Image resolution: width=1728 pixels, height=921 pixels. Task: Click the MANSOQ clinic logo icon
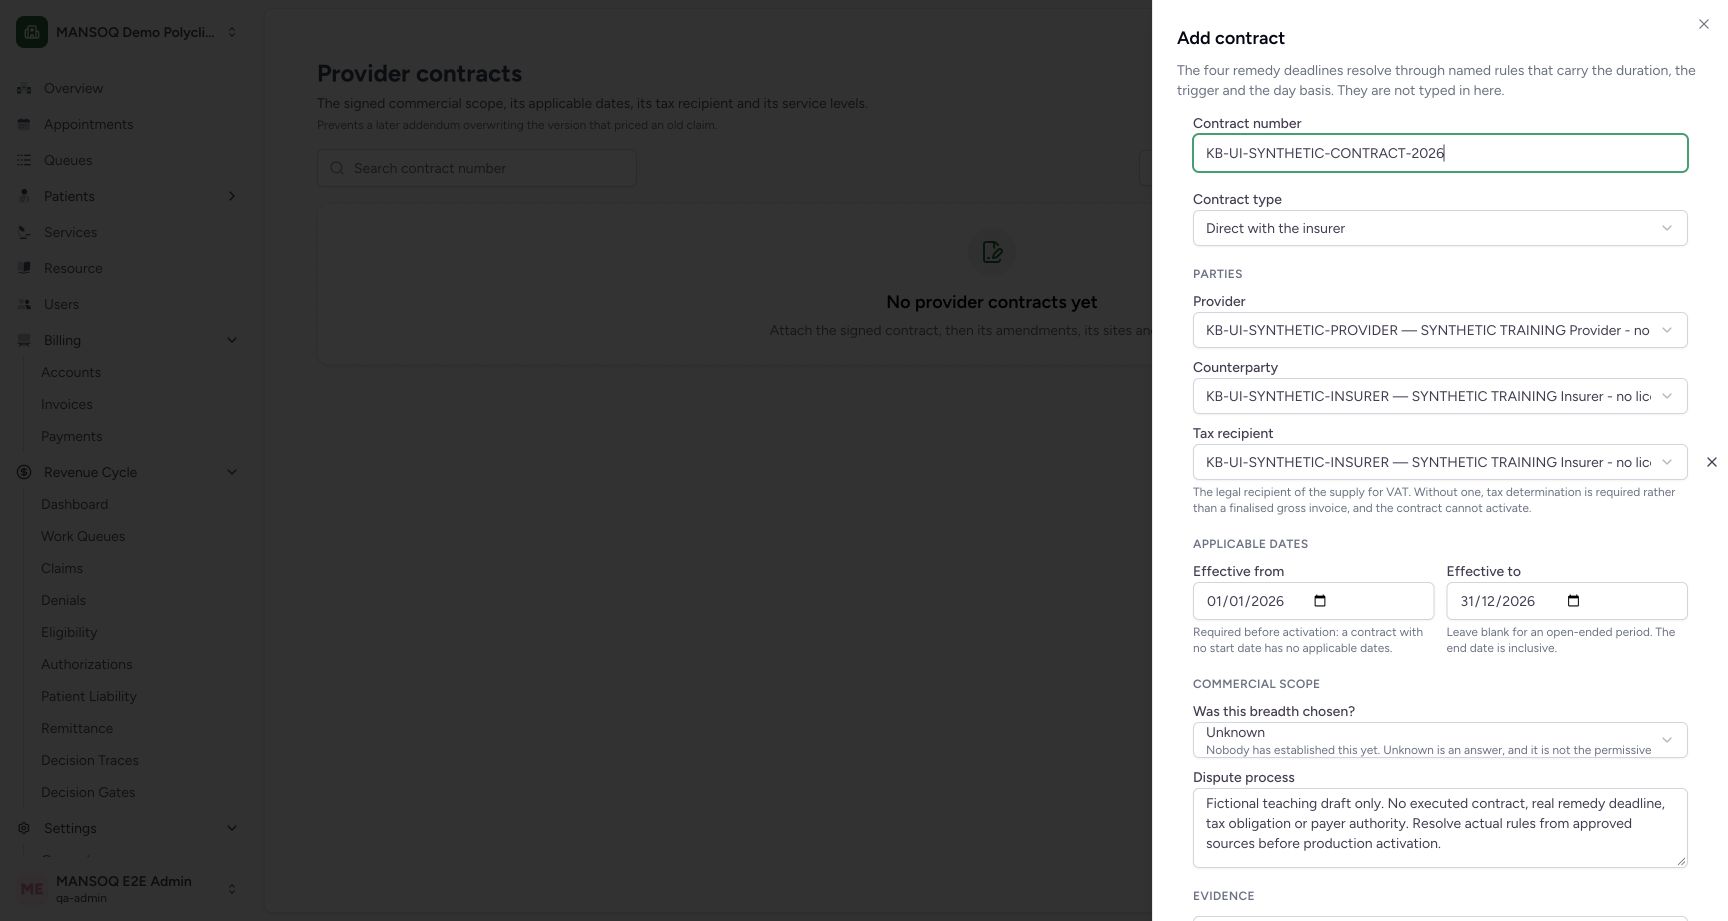click(x=32, y=32)
